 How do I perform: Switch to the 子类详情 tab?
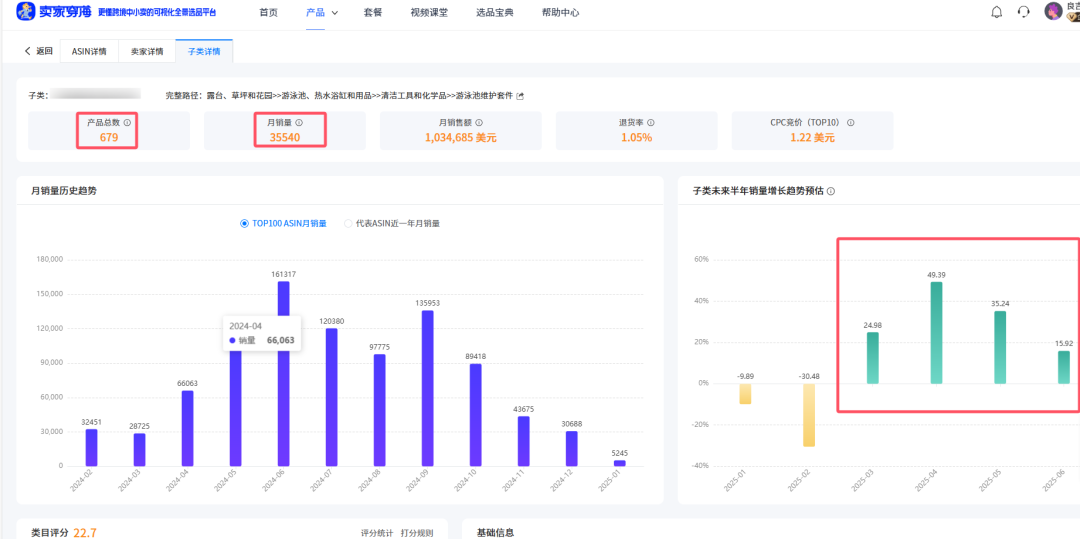(204, 51)
